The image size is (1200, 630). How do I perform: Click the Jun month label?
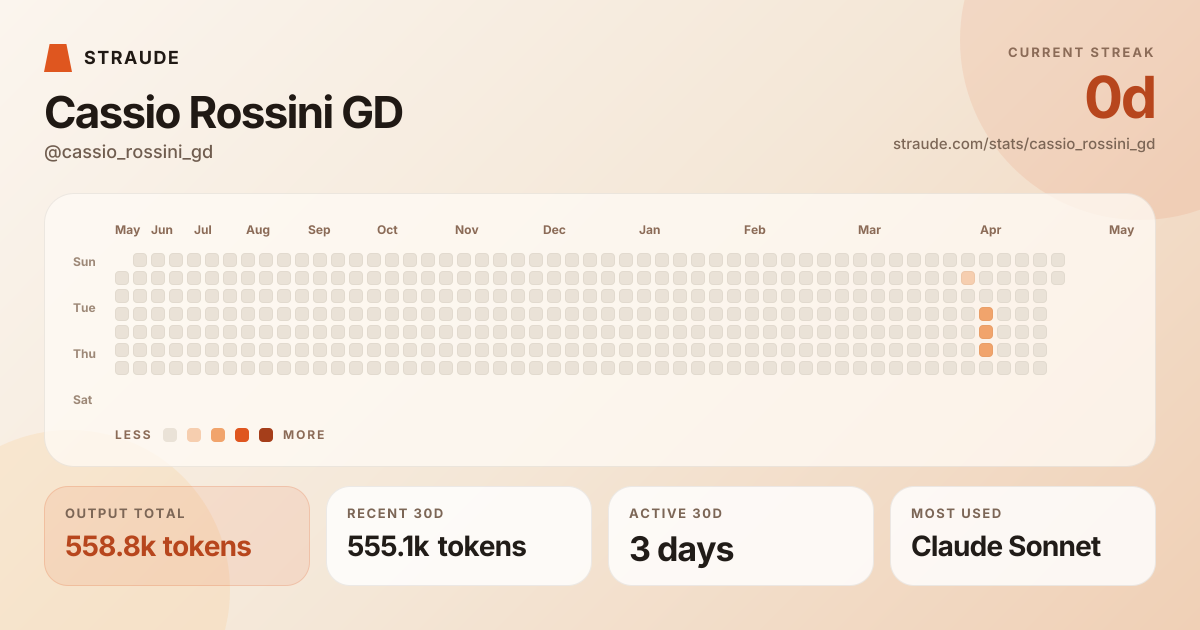(162, 230)
